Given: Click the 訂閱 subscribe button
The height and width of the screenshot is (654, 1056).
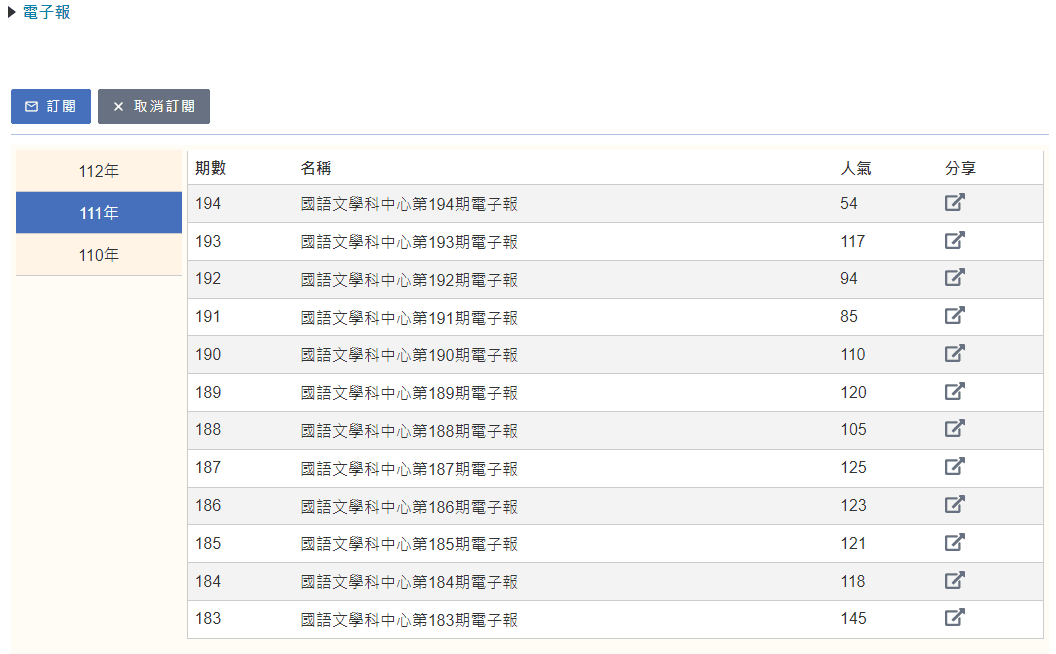Looking at the screenshot, I should point(51,106).
